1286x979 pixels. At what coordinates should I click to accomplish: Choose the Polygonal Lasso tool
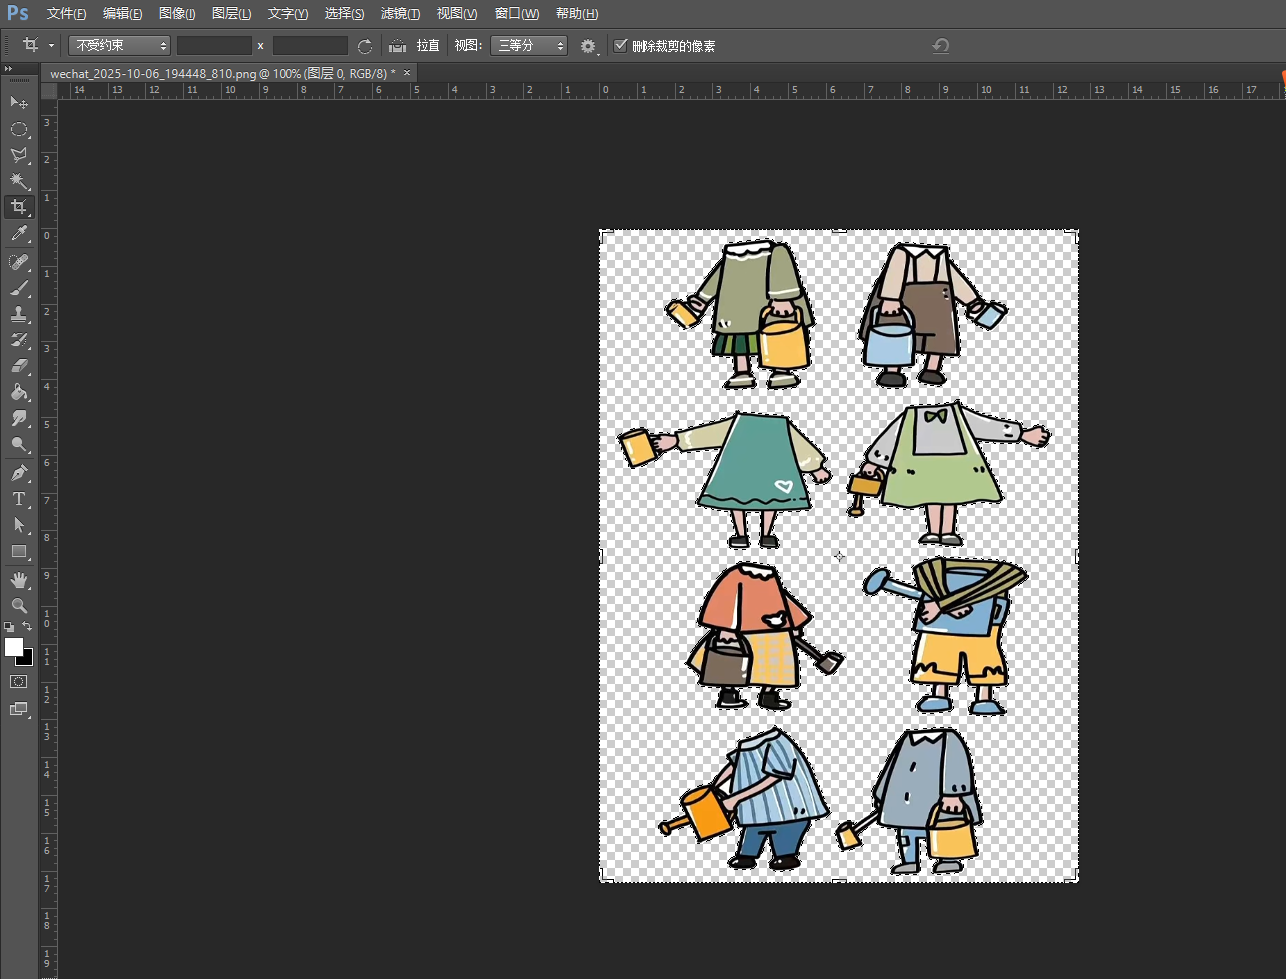19,155
